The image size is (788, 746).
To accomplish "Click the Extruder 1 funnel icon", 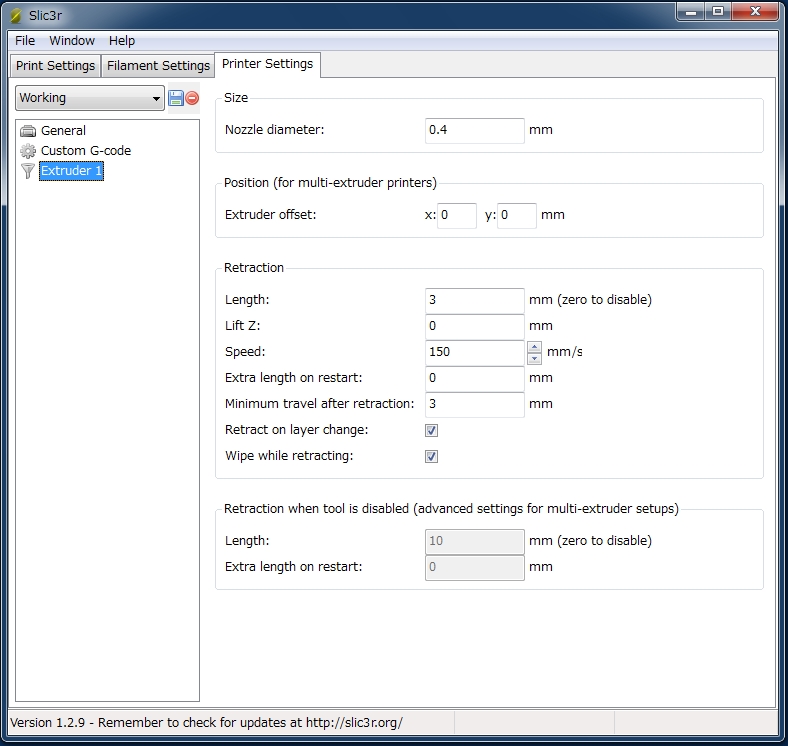I will click(x=28, y=171).
